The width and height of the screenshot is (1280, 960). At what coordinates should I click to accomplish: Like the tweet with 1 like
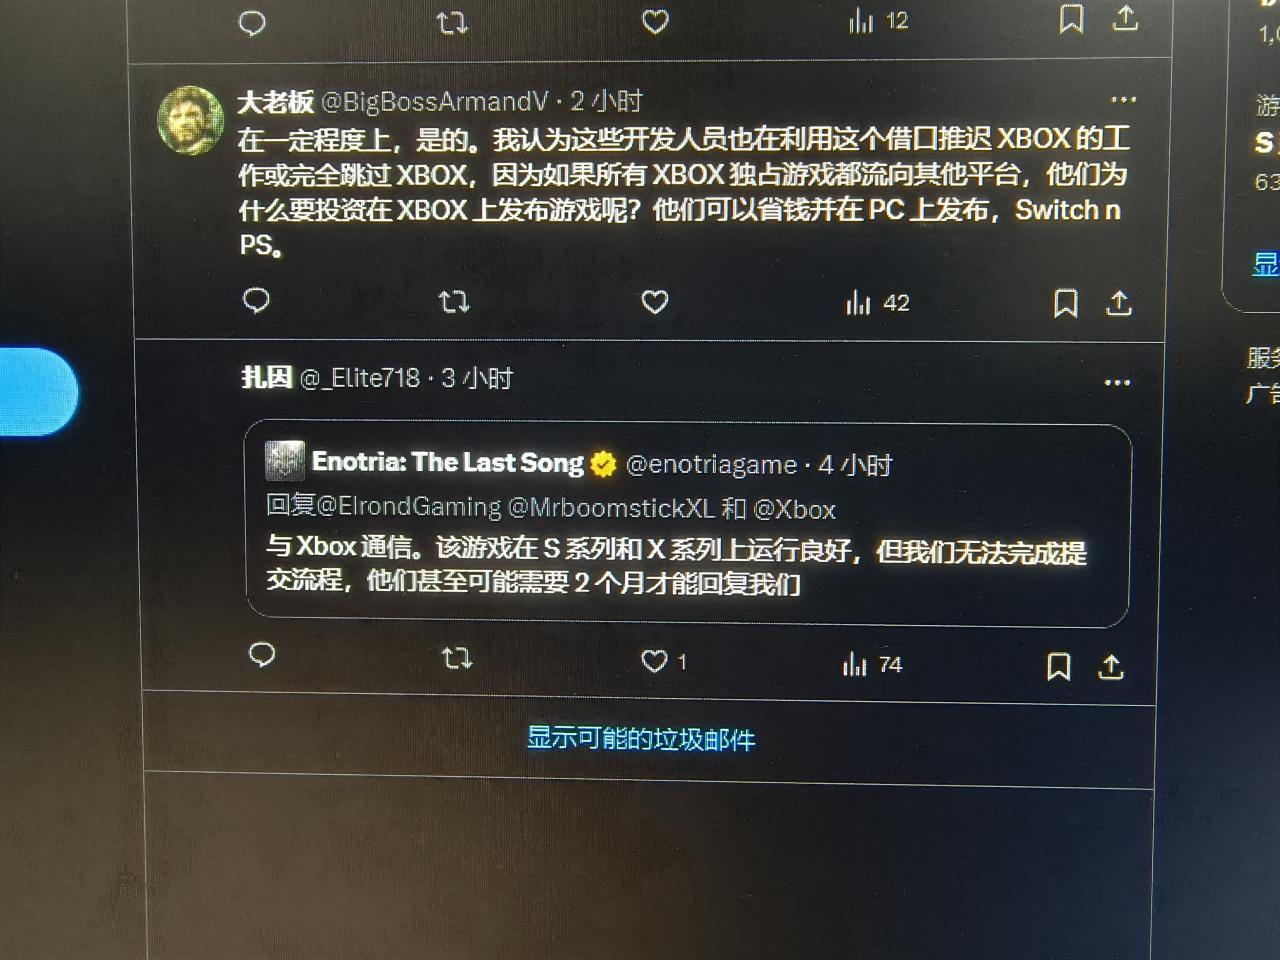point(664,661)
